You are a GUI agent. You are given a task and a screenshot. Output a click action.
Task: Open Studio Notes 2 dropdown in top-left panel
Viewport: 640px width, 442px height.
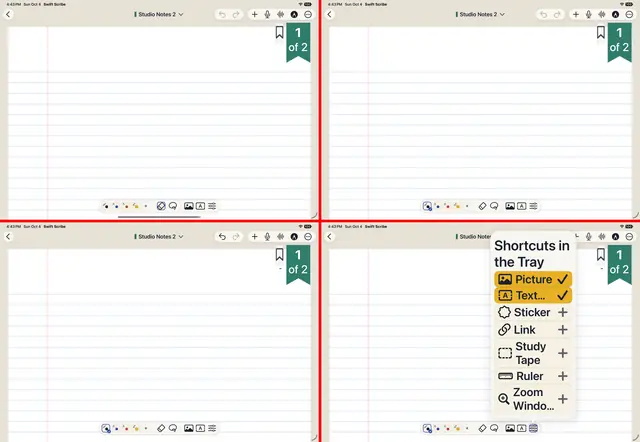tap(159, 14)
